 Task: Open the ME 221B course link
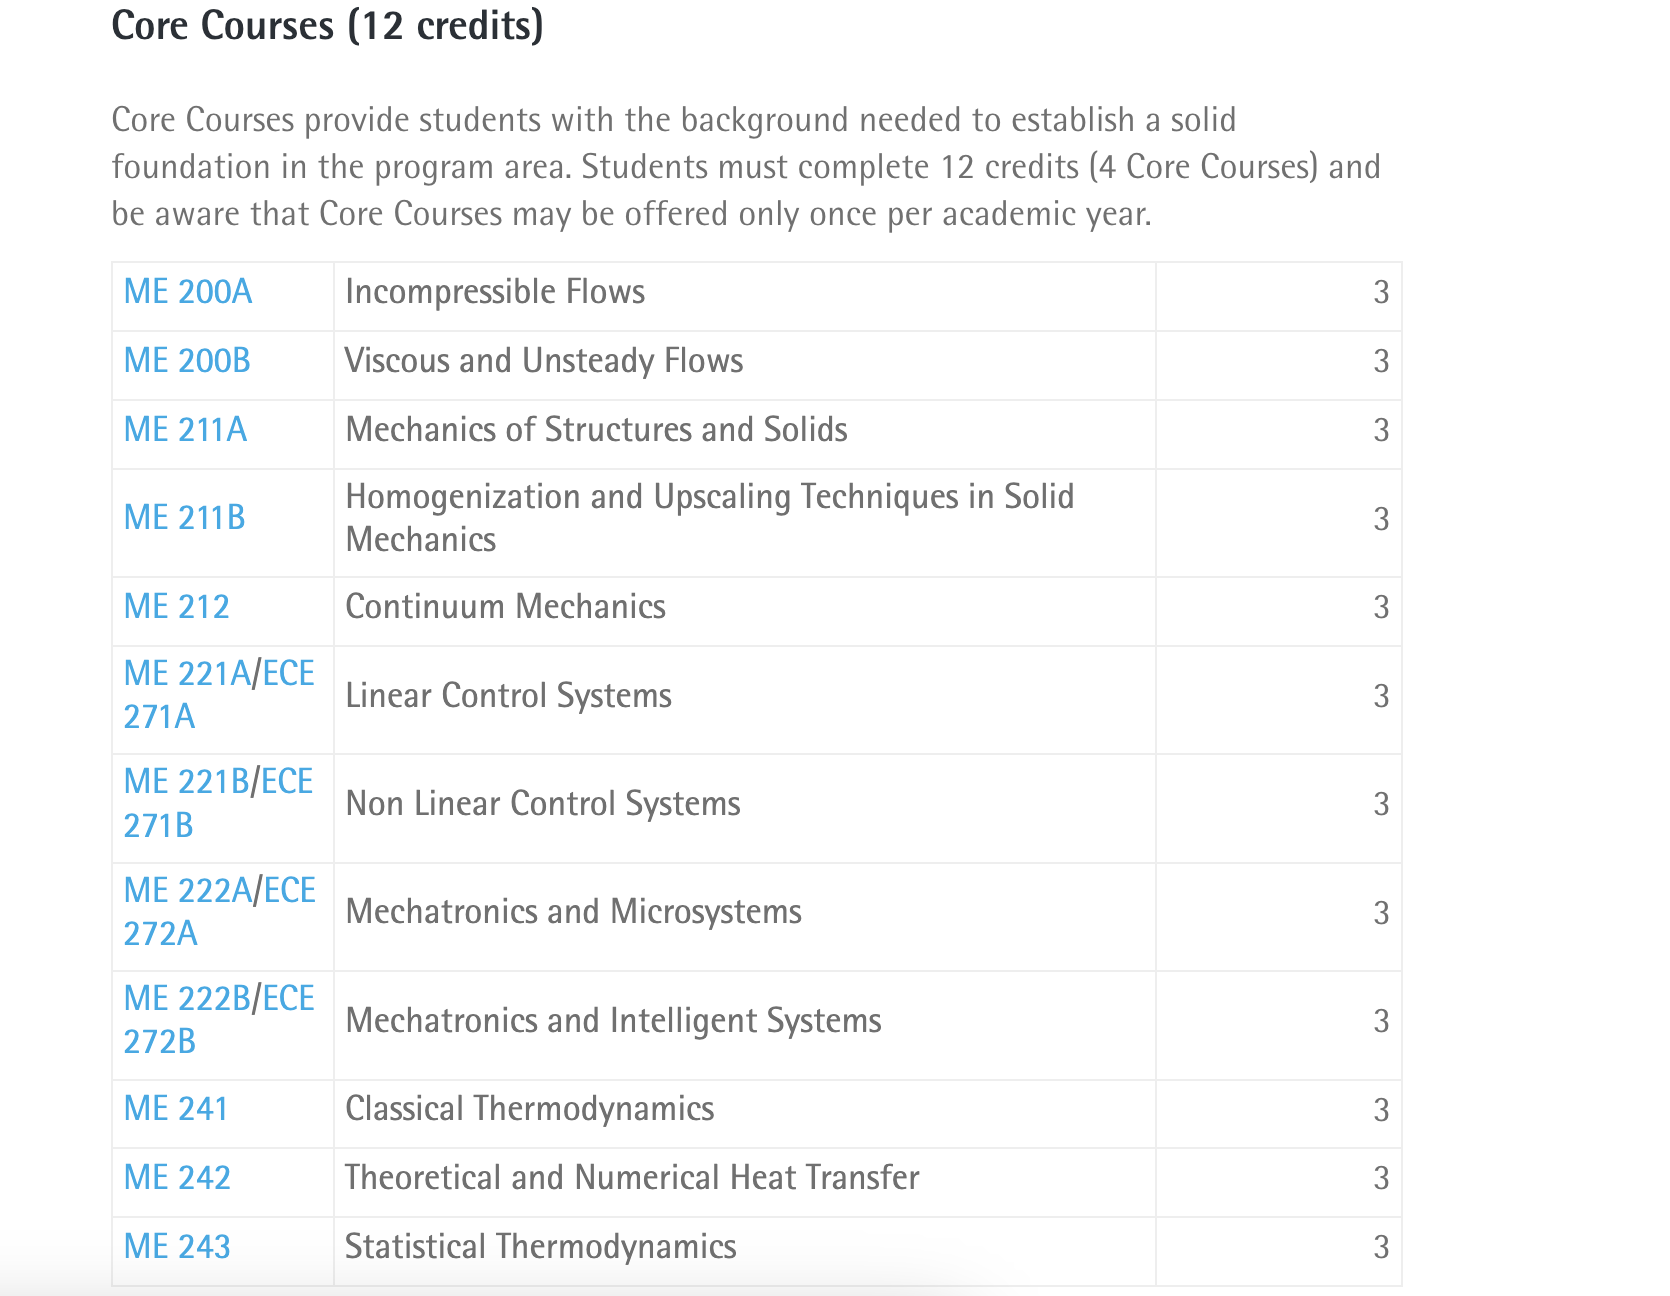[187, 782]
